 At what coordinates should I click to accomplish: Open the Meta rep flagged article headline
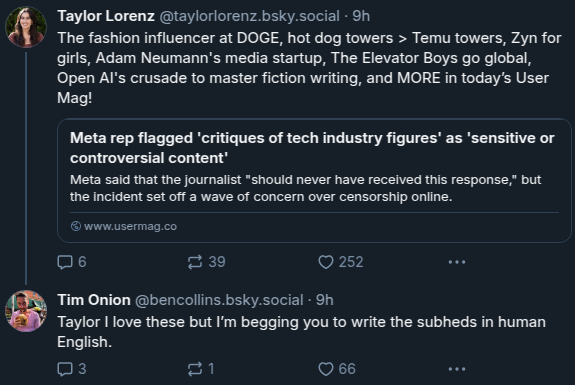pyautogui.click(x=312, y=148)
